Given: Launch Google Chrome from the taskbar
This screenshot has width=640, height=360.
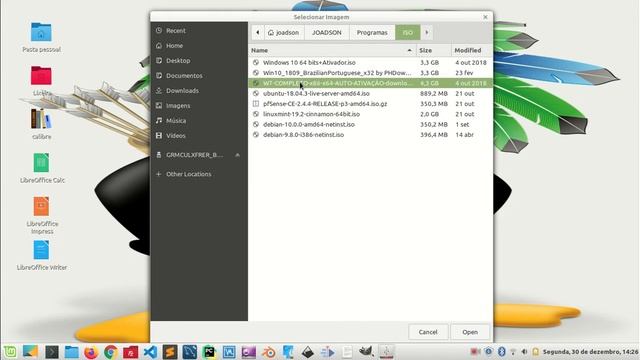Looking at the screenshot, I should coord(111,352).
